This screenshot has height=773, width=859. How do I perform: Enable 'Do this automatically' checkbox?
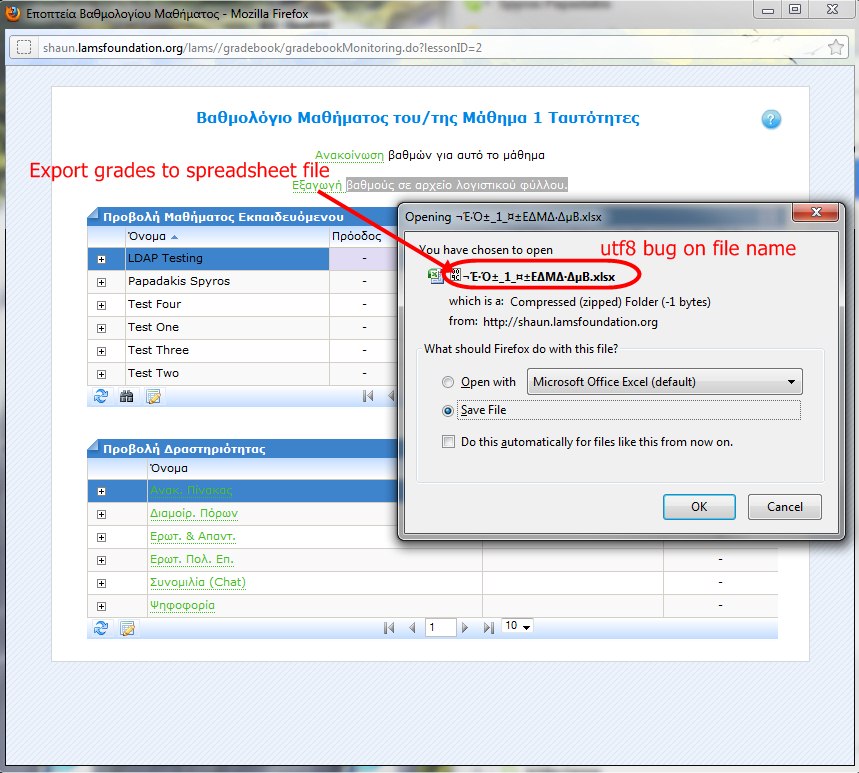pos(448,442)
